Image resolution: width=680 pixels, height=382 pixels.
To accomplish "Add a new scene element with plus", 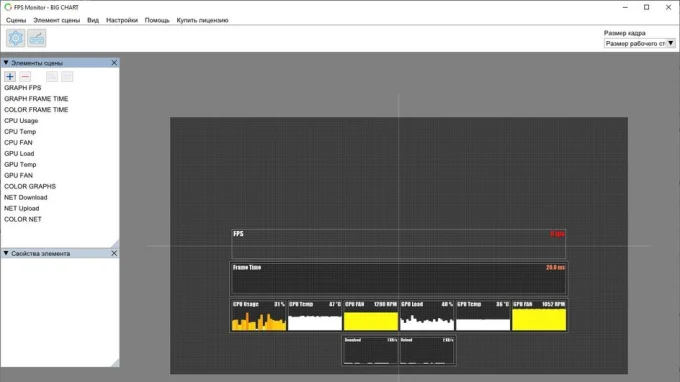I will click(10, 77).
